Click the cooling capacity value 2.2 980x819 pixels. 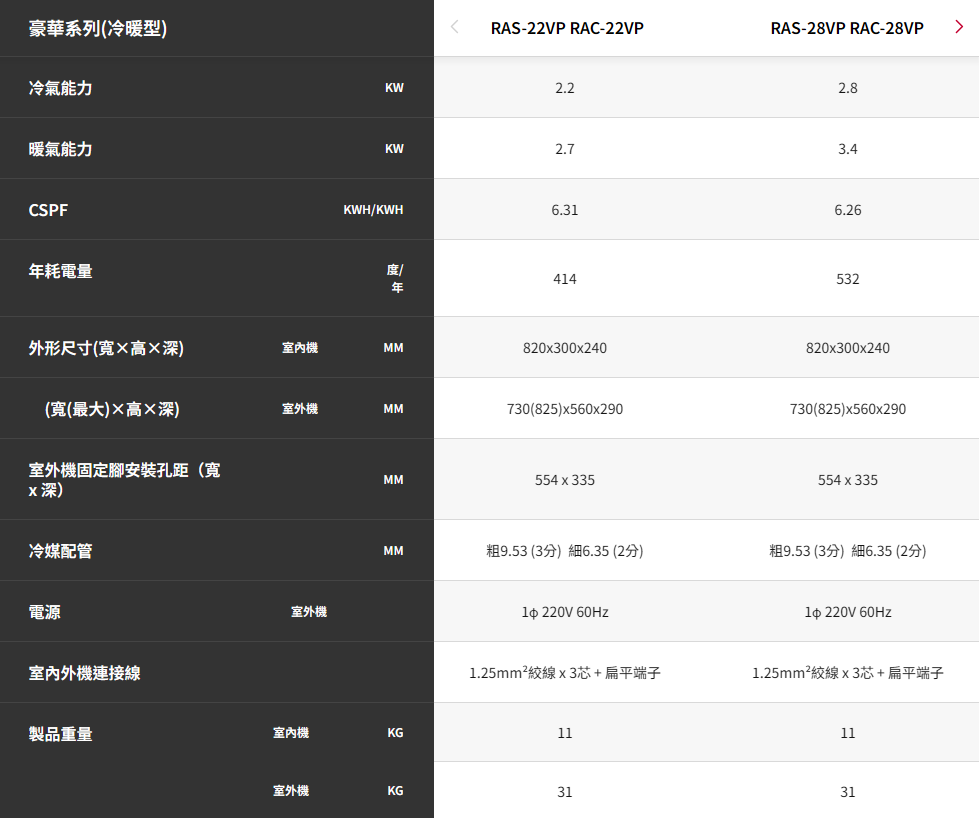click(565, 88)
